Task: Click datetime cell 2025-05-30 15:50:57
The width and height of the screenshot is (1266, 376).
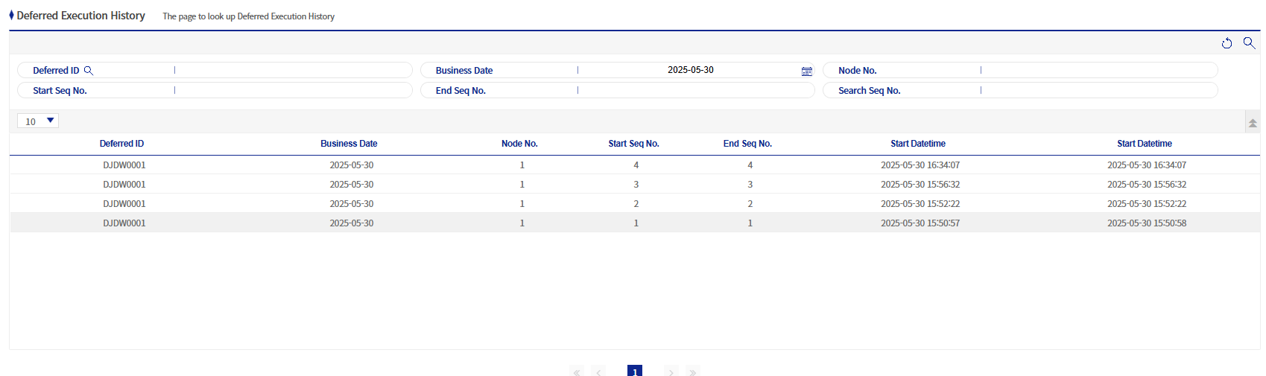Action: (920, 224)
